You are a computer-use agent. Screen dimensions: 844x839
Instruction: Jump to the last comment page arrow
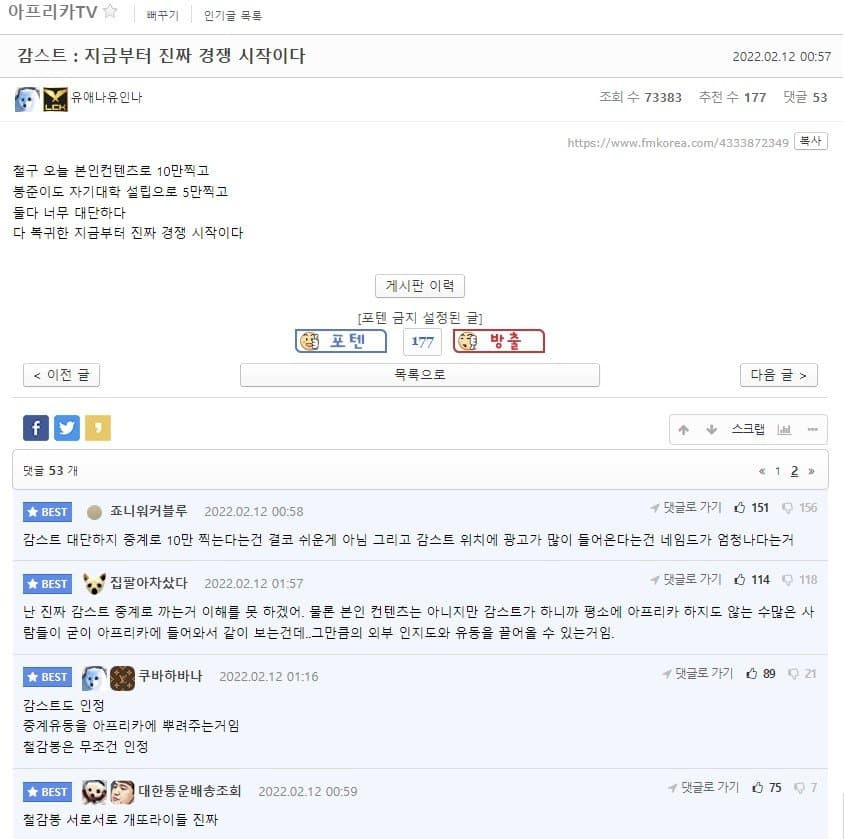coord(811,471)
